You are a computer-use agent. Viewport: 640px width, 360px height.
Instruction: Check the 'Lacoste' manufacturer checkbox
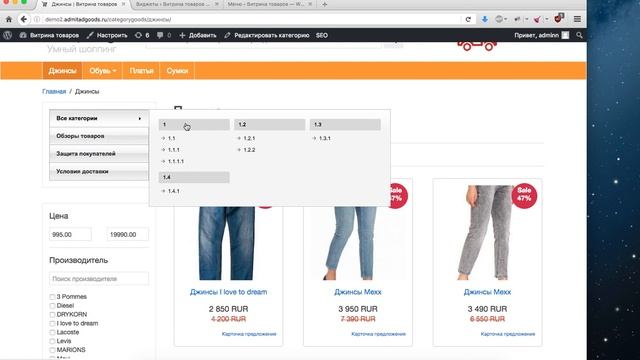52,333
